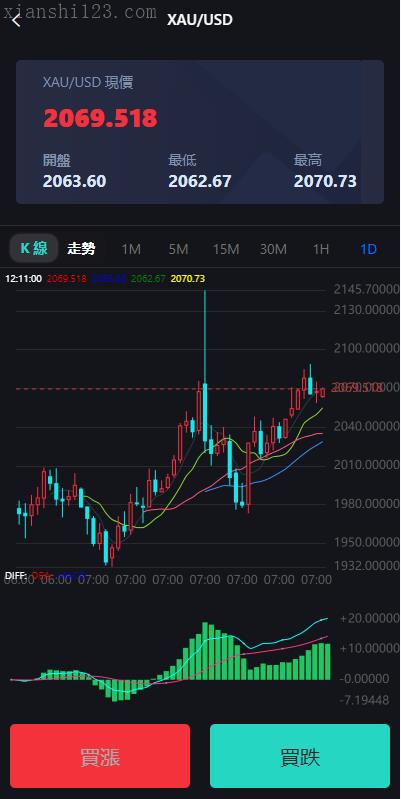Select the 1M timeframe tab
Viewport: 401px width, 799px height.
point(131,249)
